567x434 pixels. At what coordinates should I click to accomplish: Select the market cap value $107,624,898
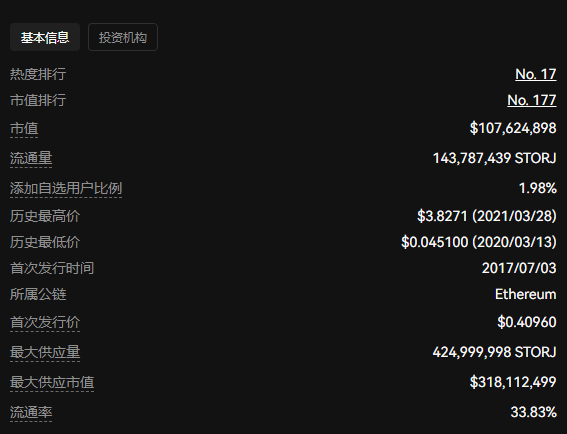[x=513, y=128]
